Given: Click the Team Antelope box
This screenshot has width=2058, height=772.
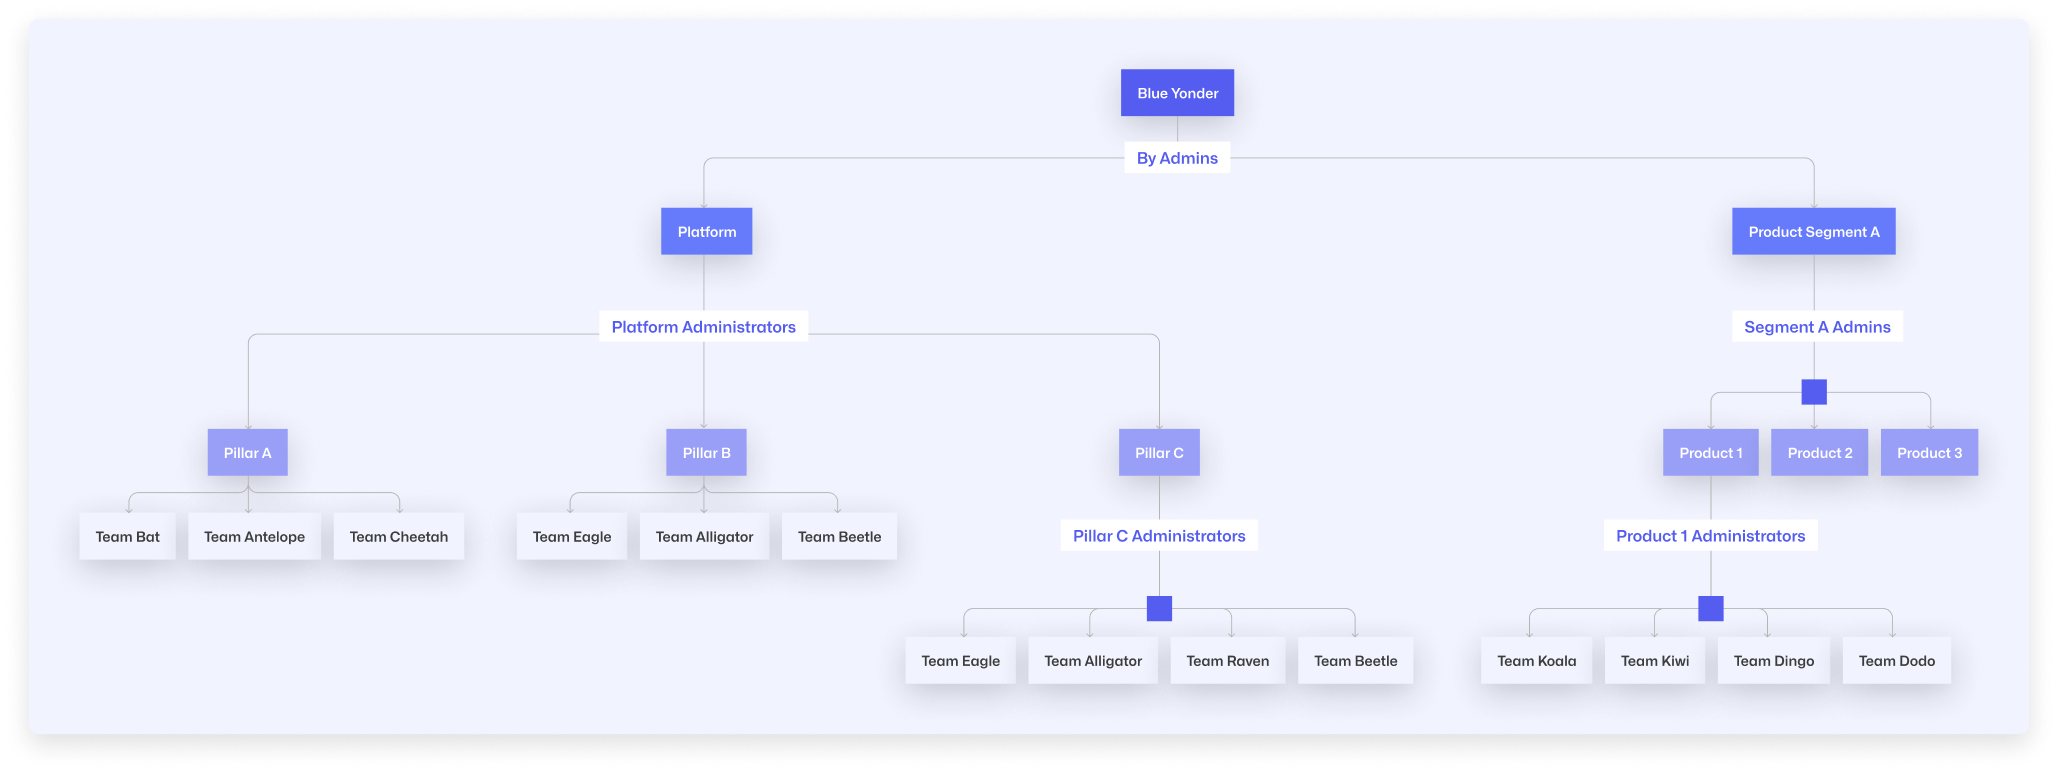Looking at the screenshot, I should point(254,536).
